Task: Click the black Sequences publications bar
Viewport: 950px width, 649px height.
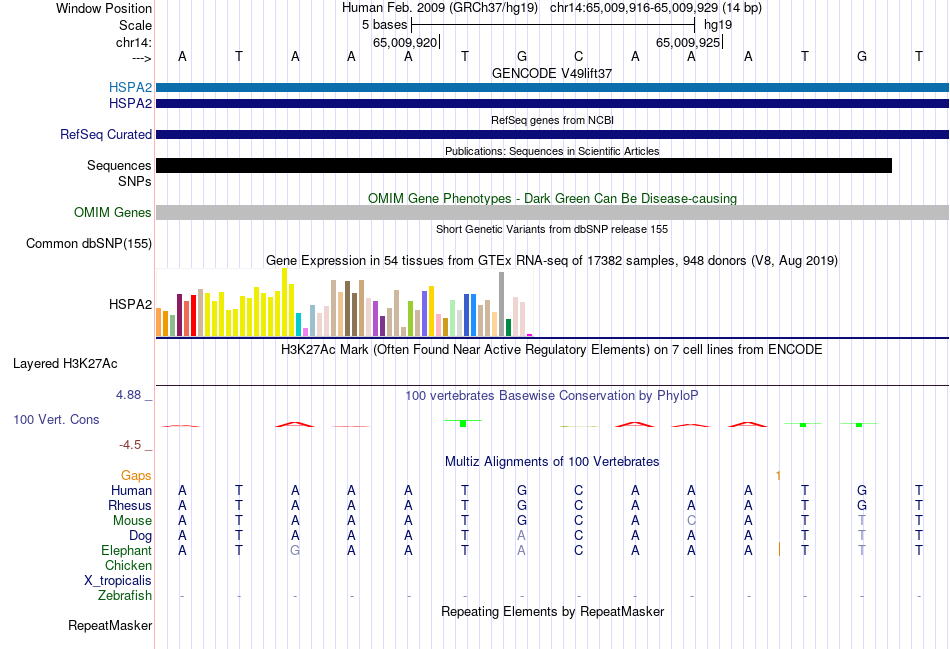Action: tap(524, 165)
